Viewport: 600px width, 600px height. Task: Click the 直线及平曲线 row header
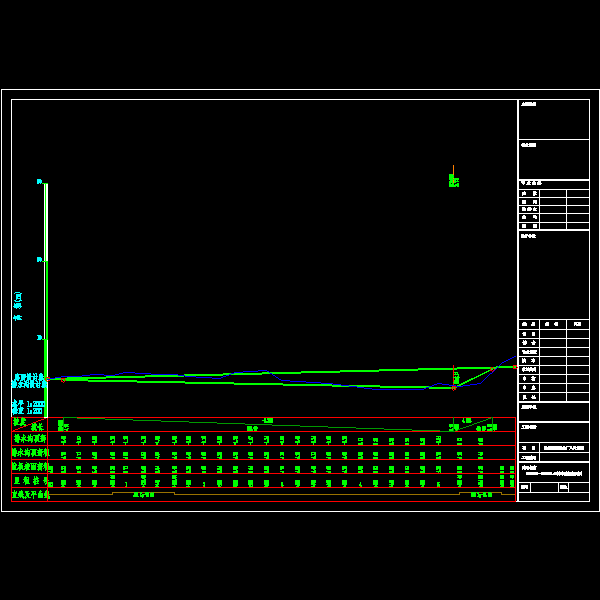[30, 494]
